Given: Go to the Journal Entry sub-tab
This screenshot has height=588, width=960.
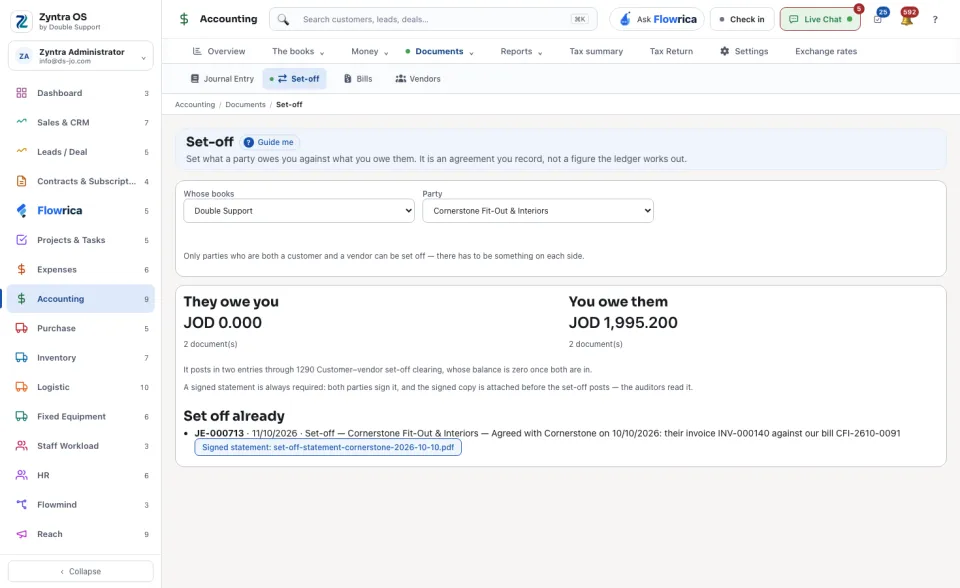Looking at the screenshot, I should click(222, 78).
